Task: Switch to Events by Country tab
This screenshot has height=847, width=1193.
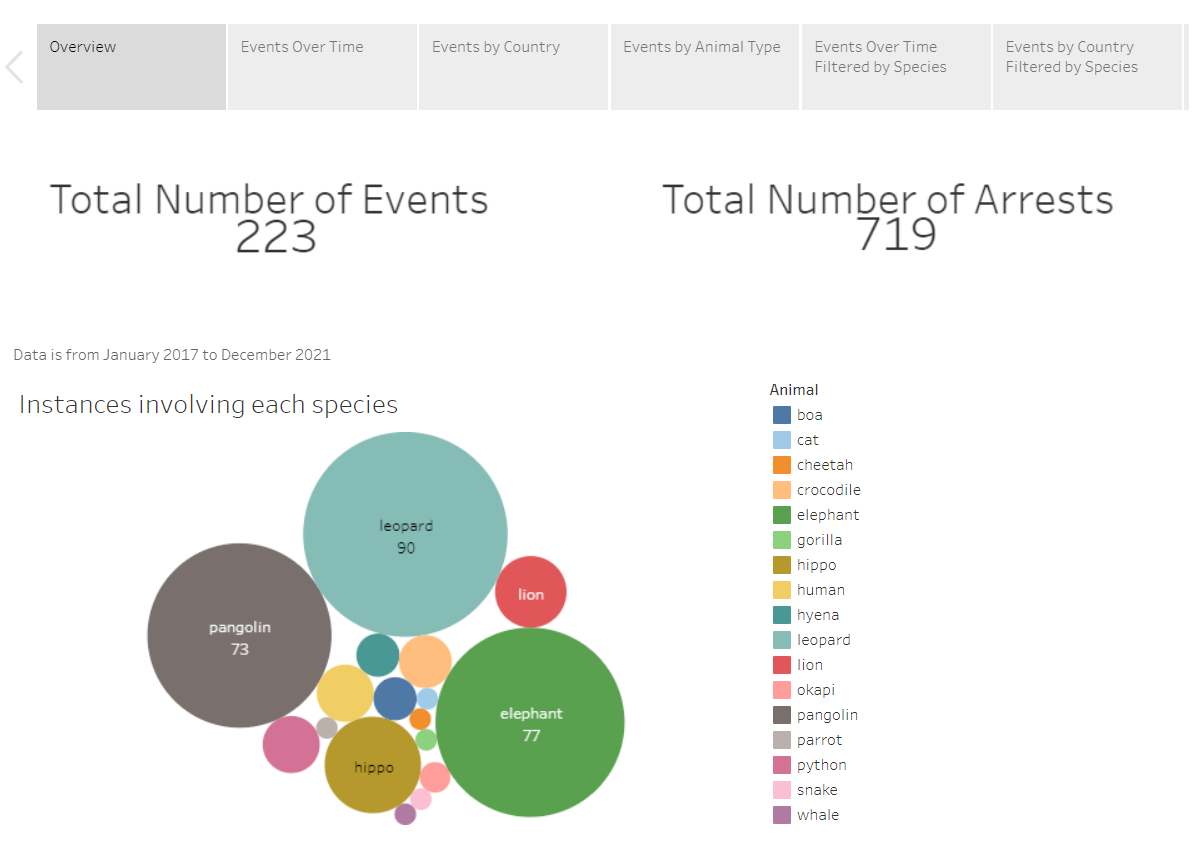Action: (512, 67)
